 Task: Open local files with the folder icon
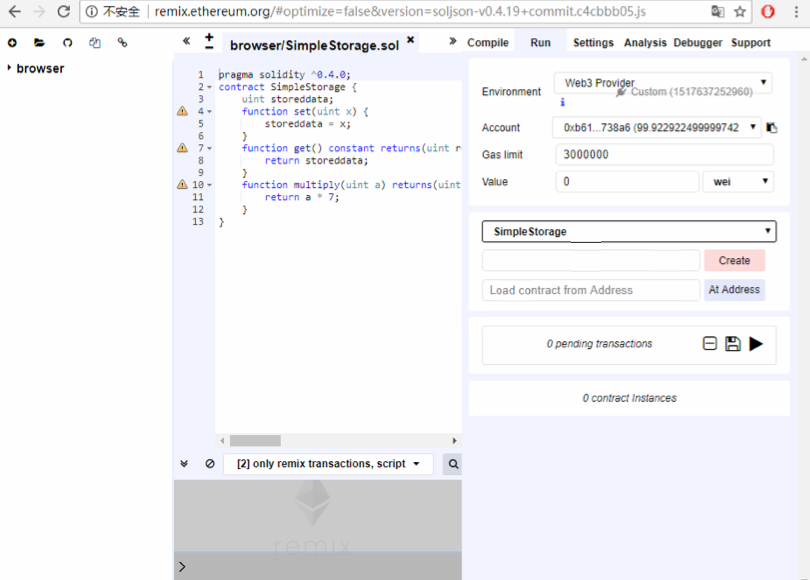tap(39, 43)
